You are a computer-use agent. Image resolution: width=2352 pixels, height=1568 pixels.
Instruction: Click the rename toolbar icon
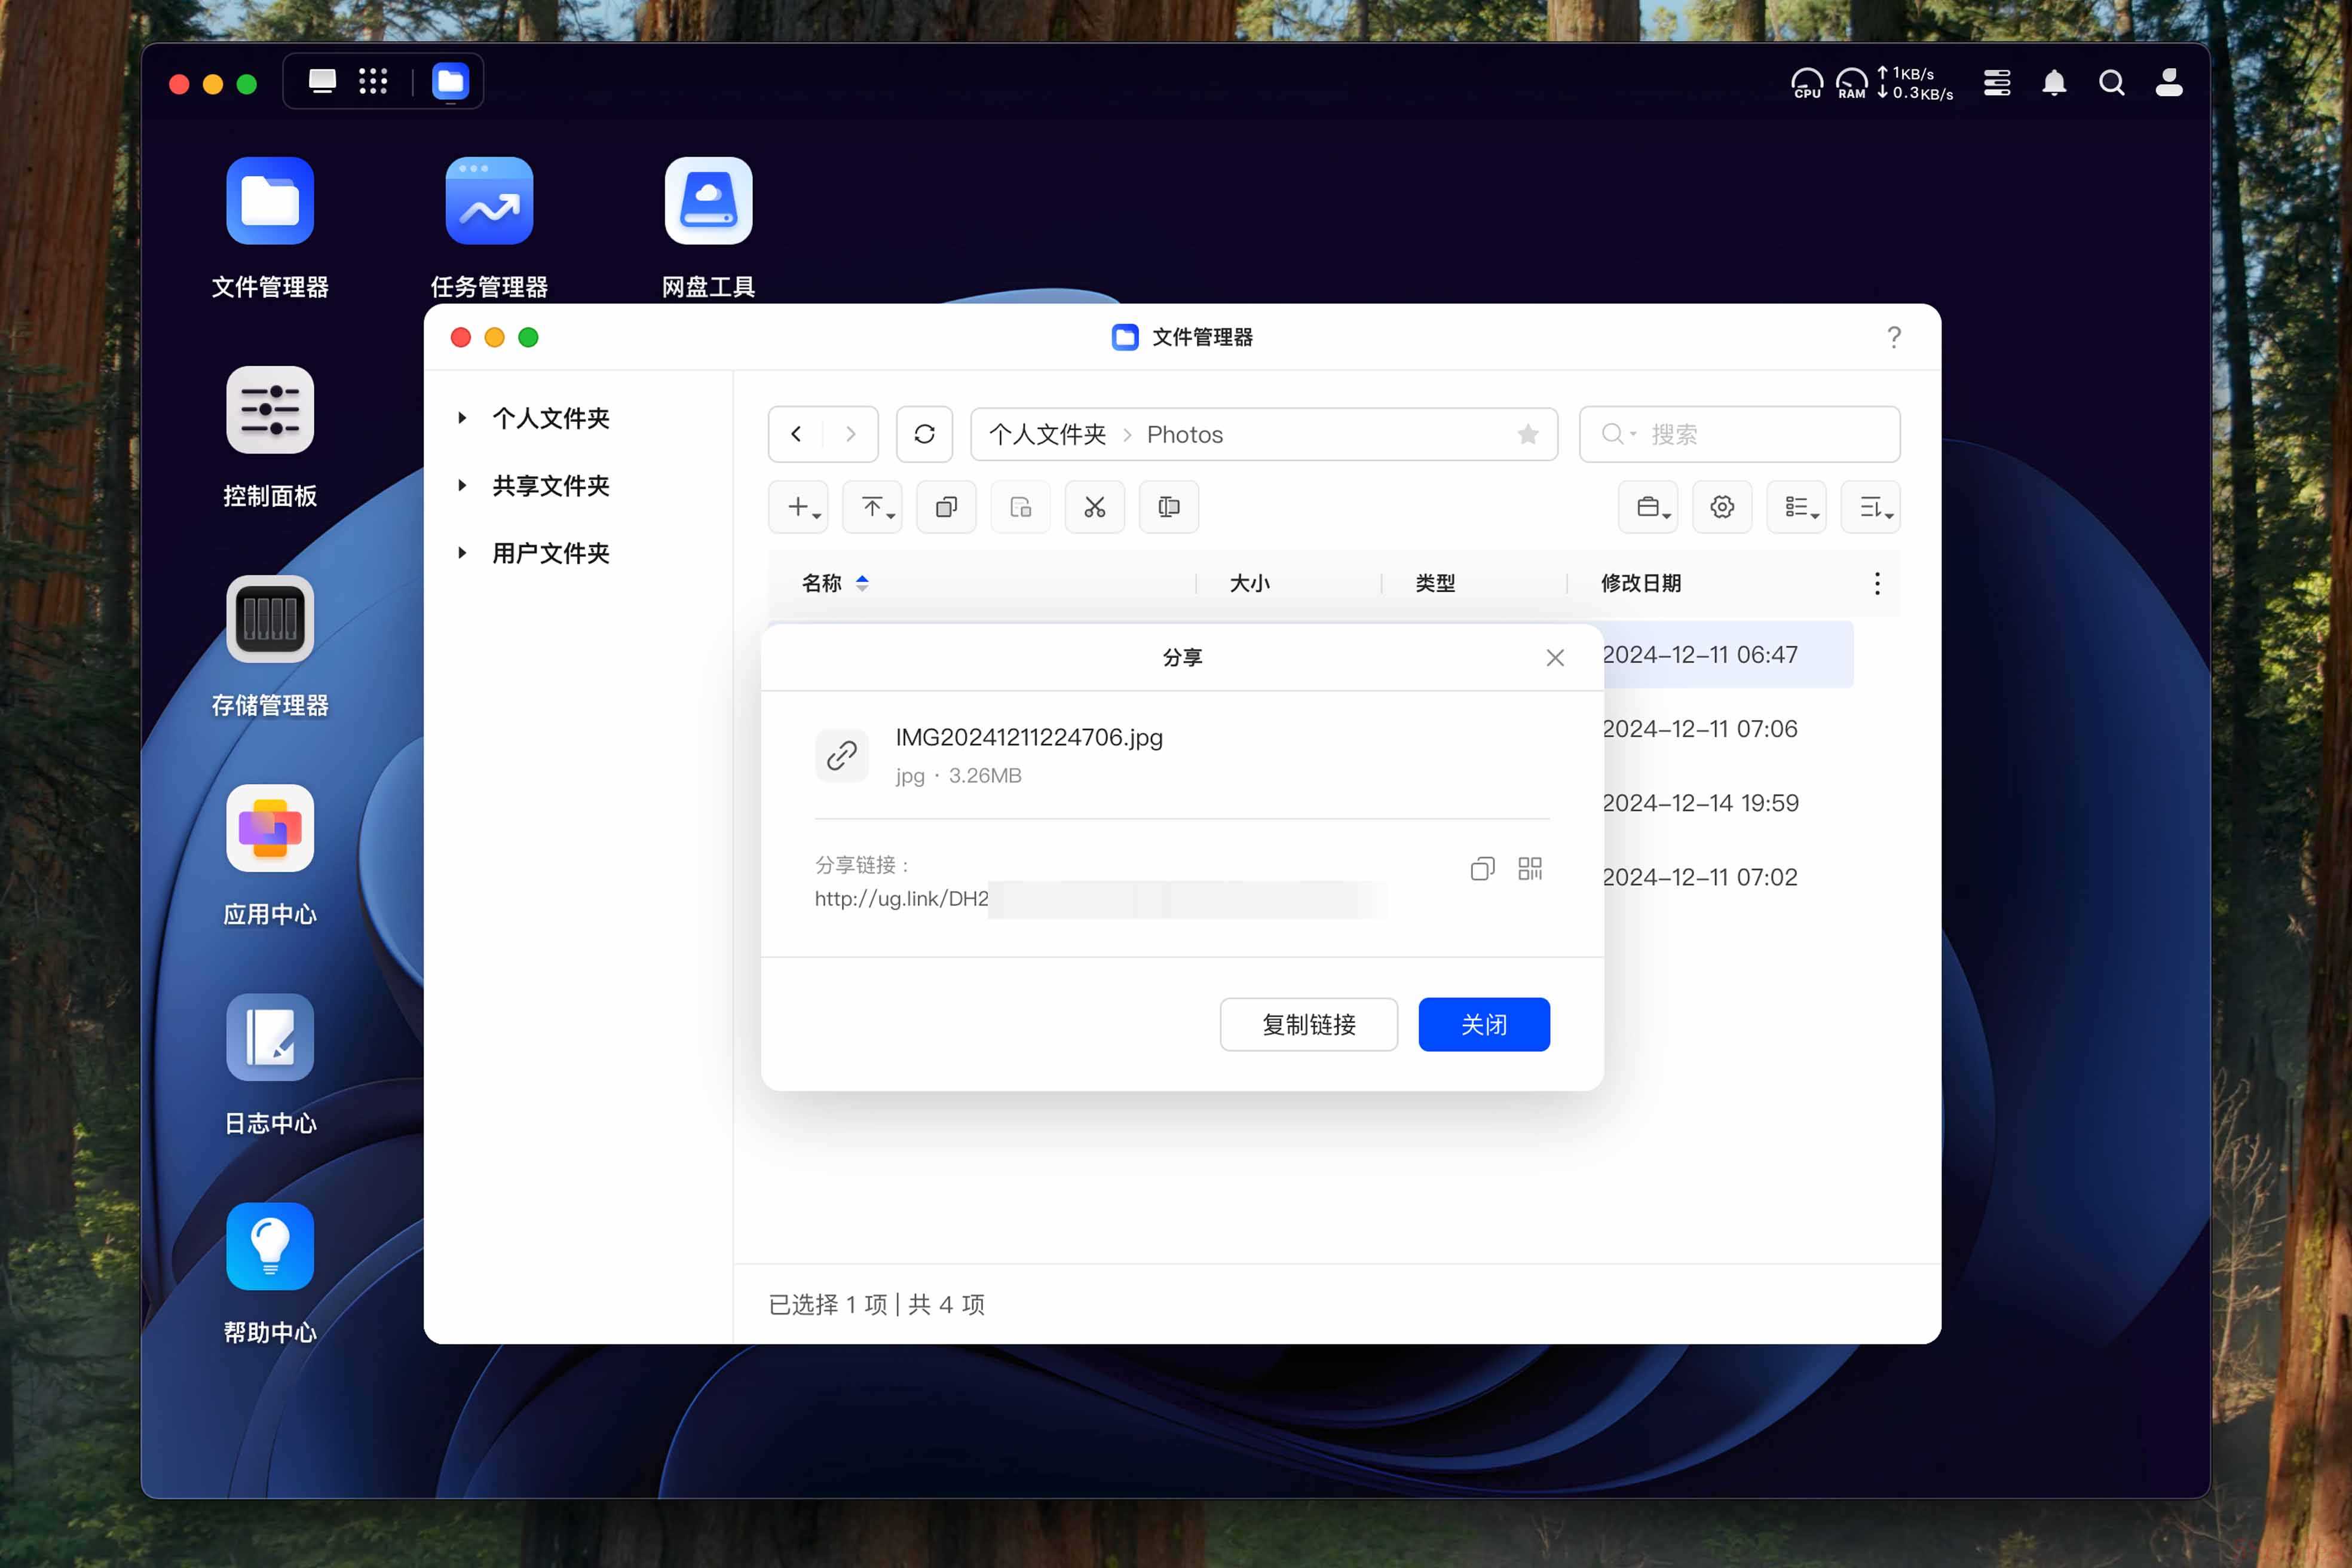point(1168,507)
